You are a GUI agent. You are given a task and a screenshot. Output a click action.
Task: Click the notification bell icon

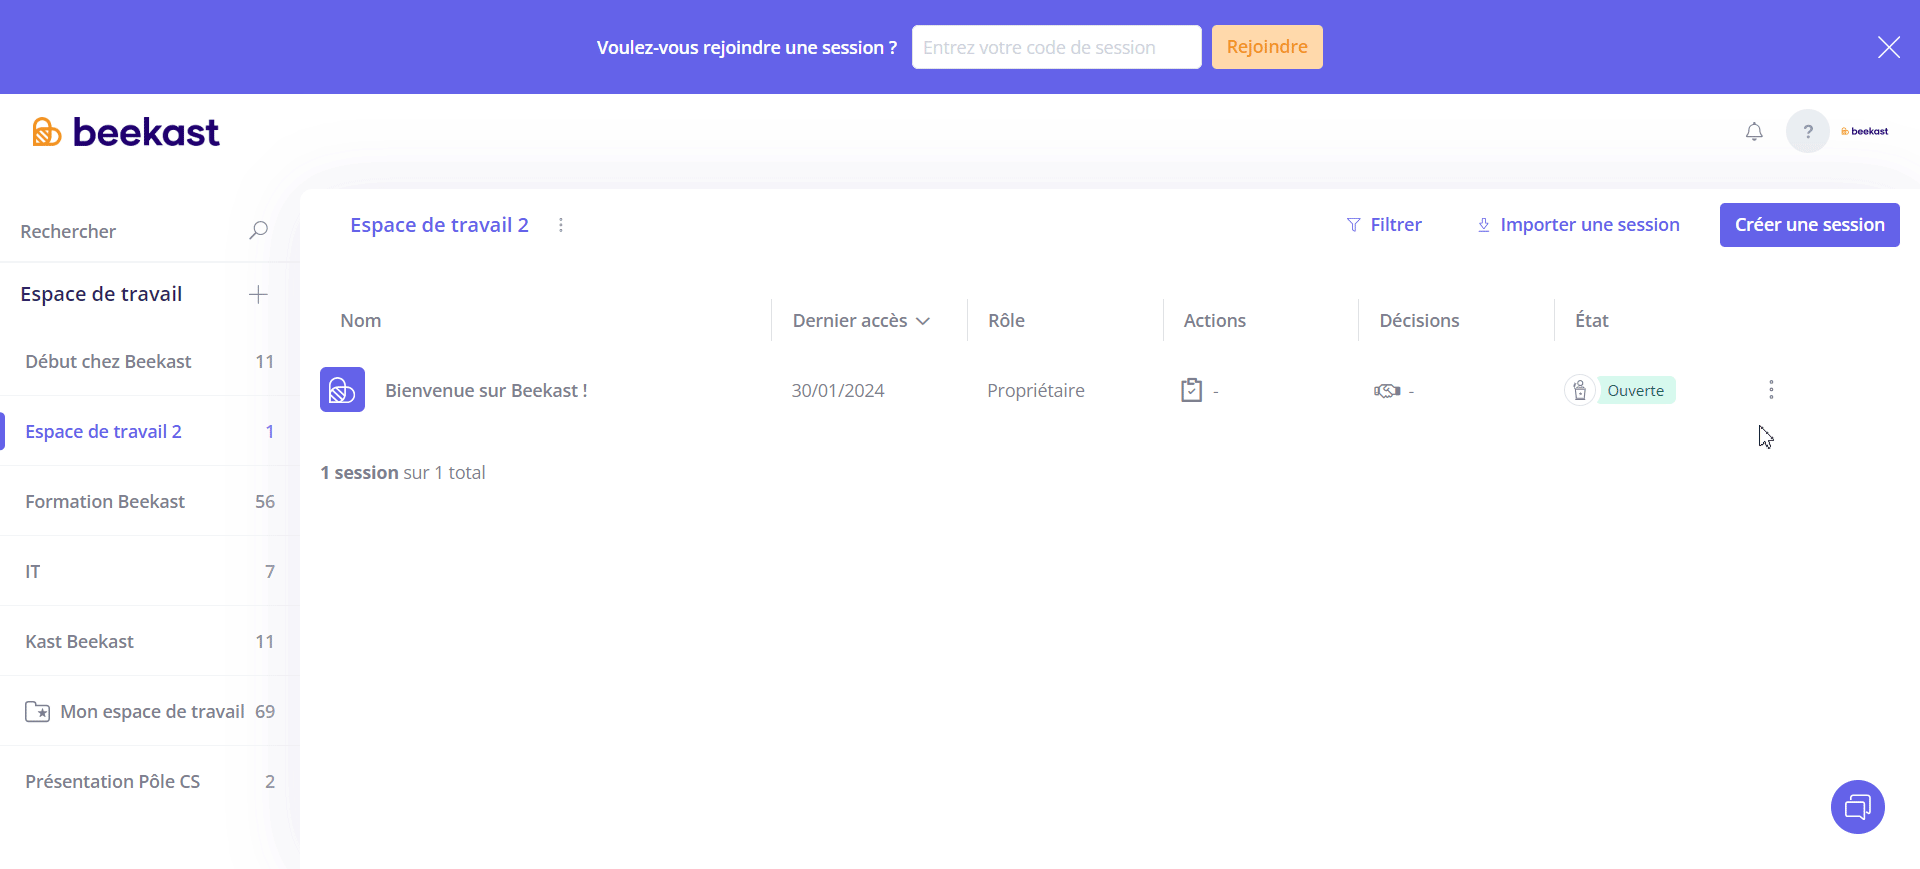[1754, 132]
